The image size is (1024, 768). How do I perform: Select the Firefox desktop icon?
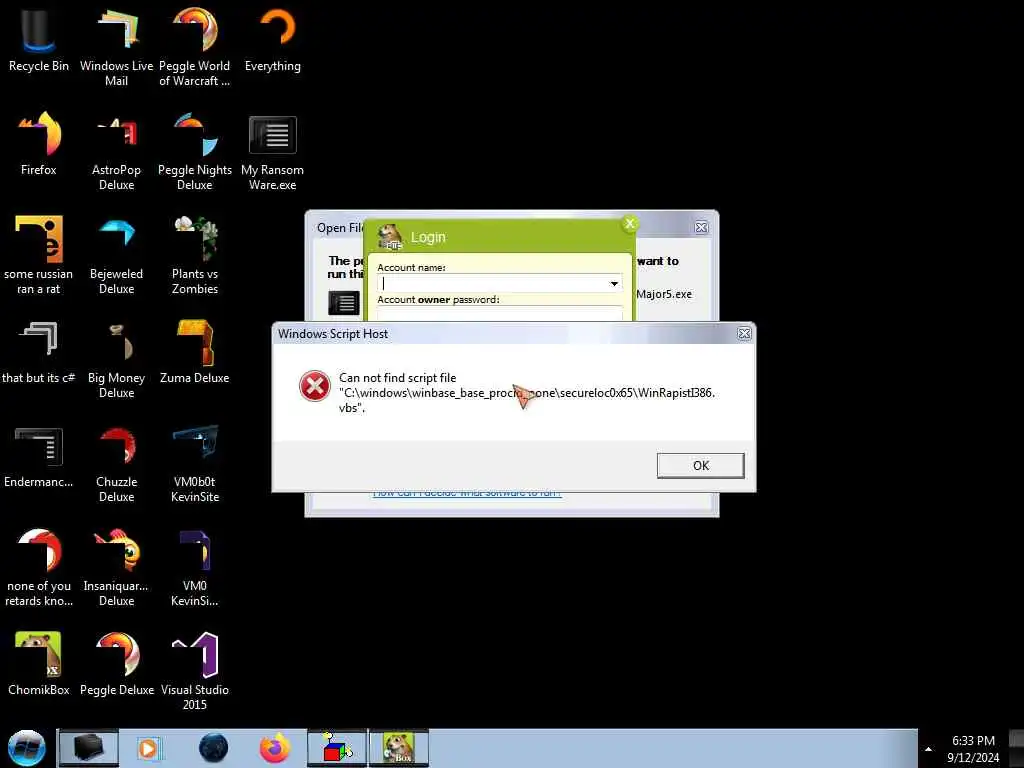[39, 144]
